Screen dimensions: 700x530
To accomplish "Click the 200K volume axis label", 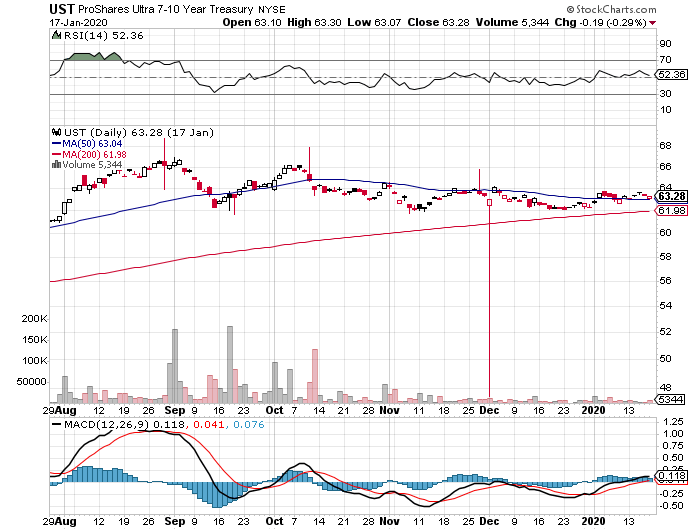I will [34, 318].
